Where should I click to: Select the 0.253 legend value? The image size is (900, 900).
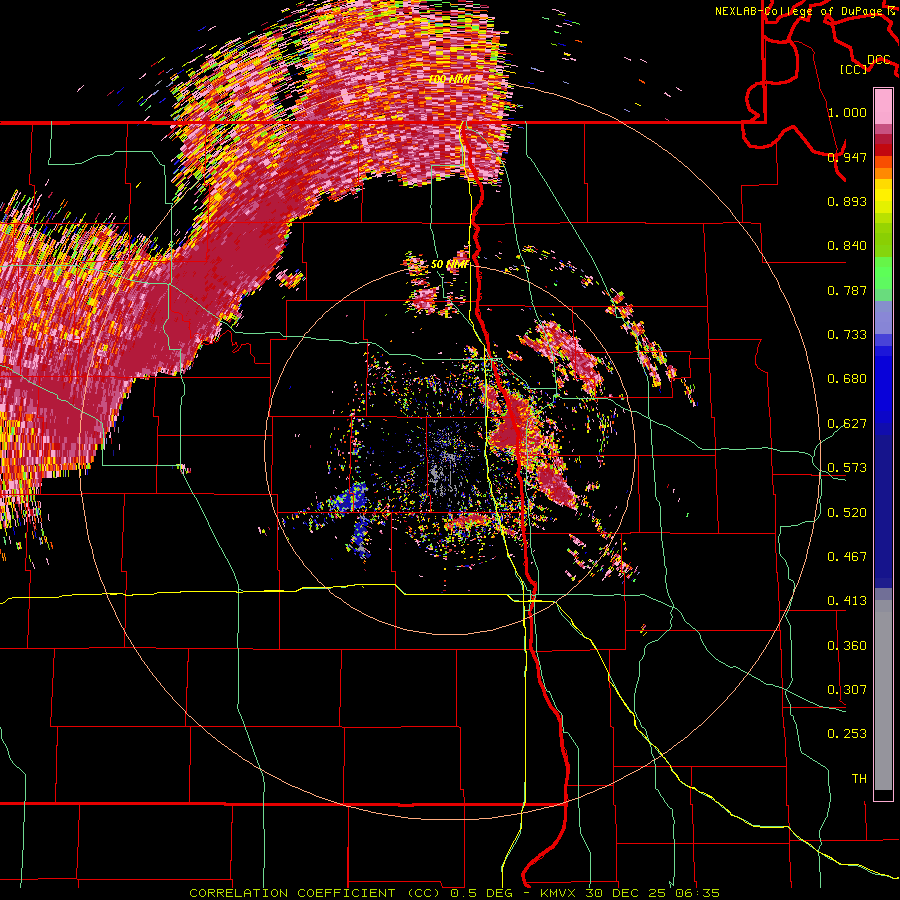[847, 734]
